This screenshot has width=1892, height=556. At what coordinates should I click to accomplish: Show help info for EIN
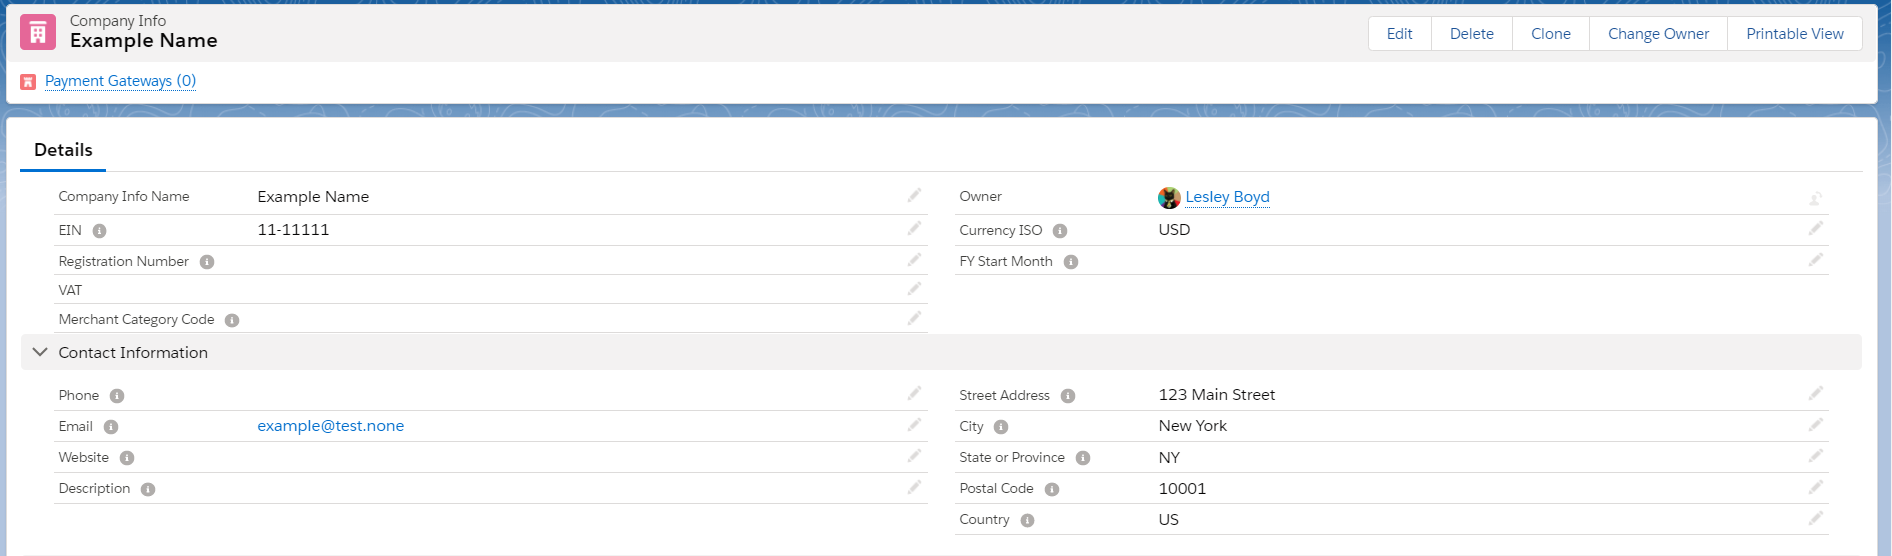[x=99, y=231]
